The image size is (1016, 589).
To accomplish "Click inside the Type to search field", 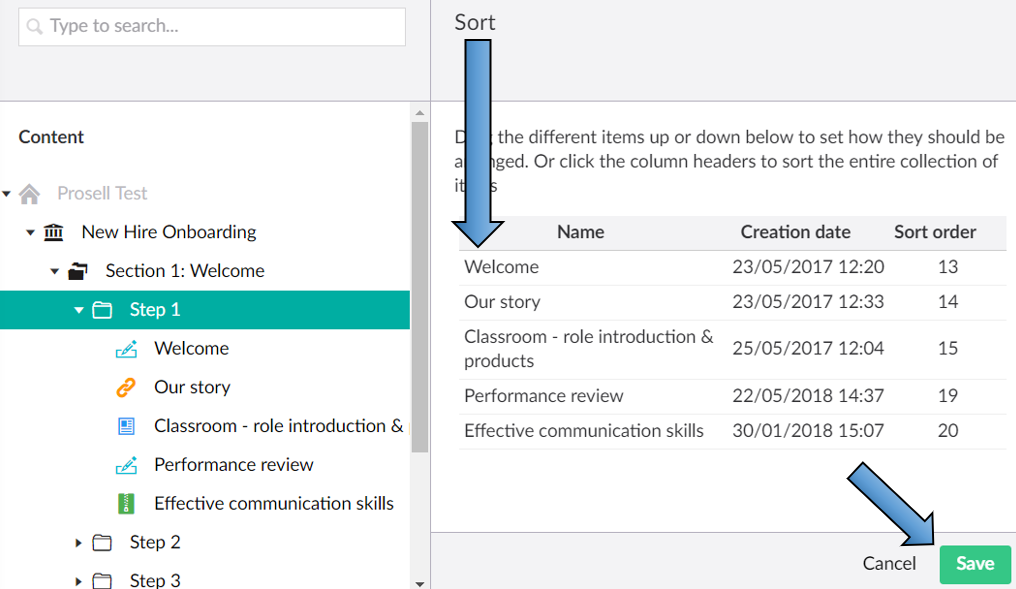I will pos(200,27).
